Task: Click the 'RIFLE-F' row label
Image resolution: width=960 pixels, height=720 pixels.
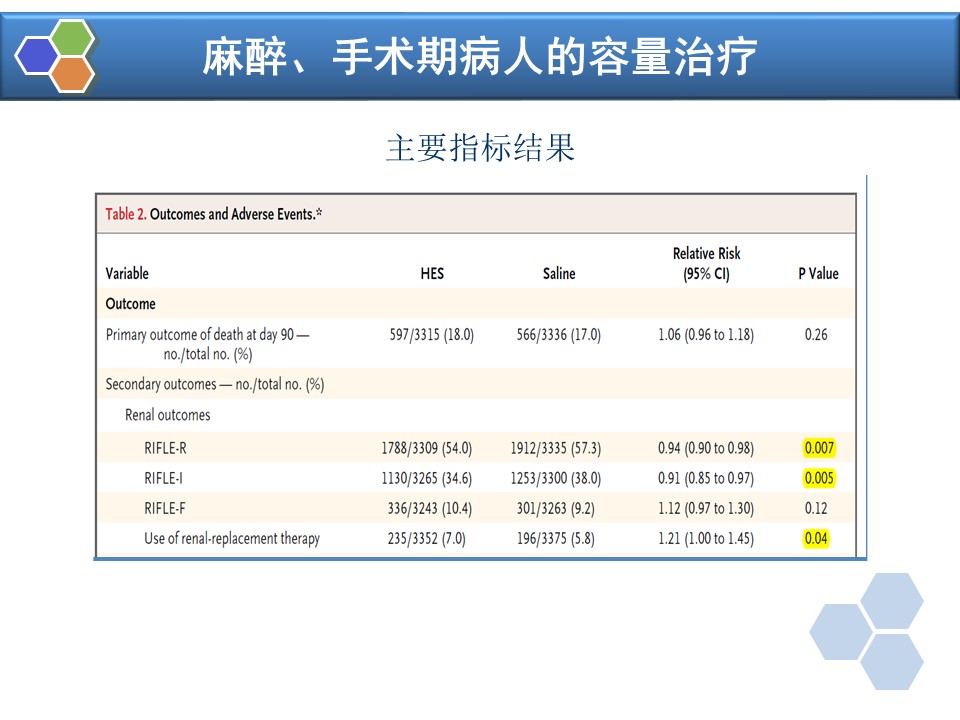Action: [165, 508]
